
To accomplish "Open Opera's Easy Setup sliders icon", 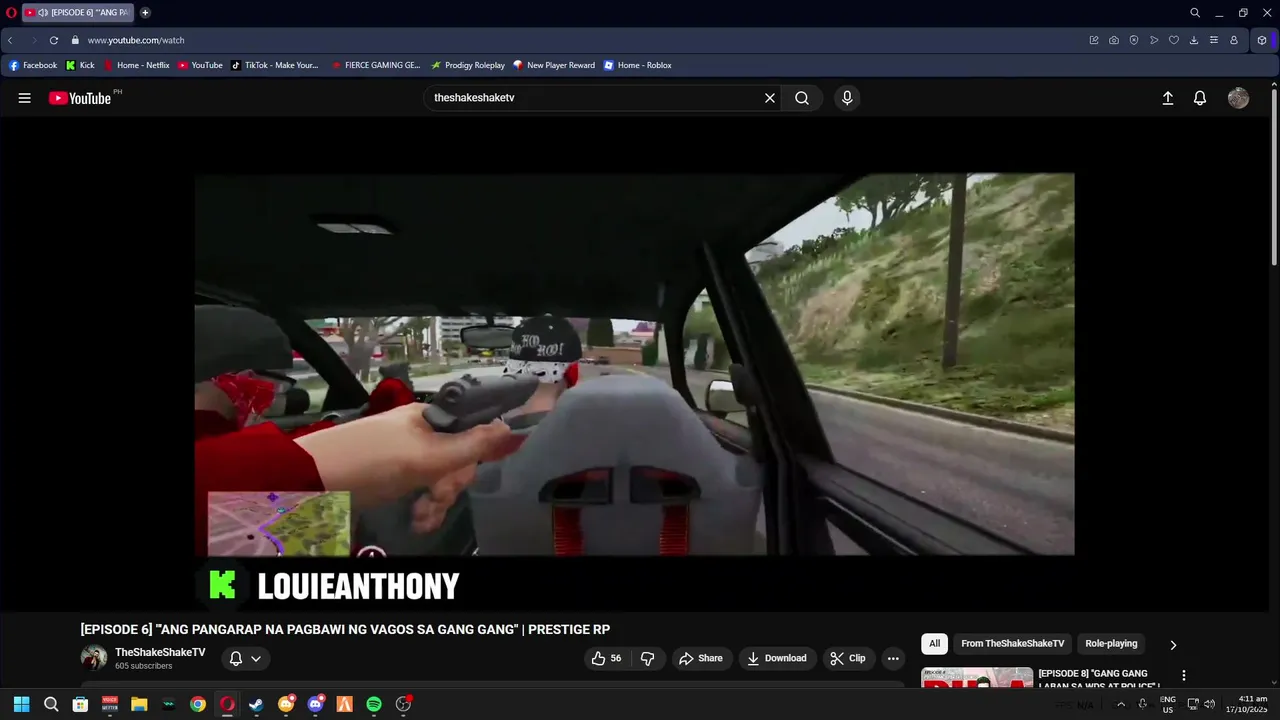I will click(1214, 40).
